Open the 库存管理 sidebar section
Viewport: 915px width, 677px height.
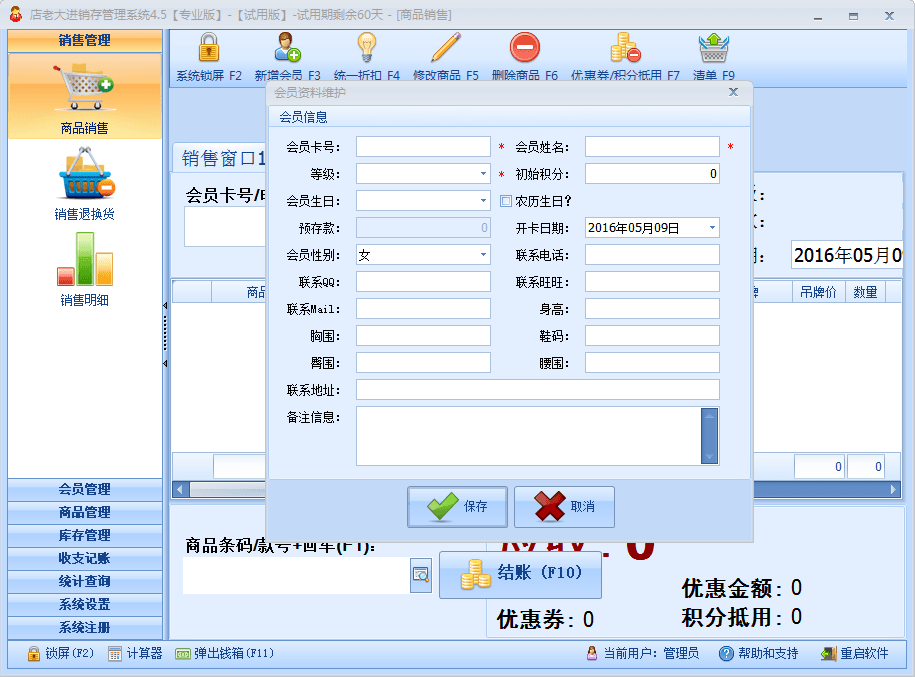pyautogui.click(x=85, y=535)
